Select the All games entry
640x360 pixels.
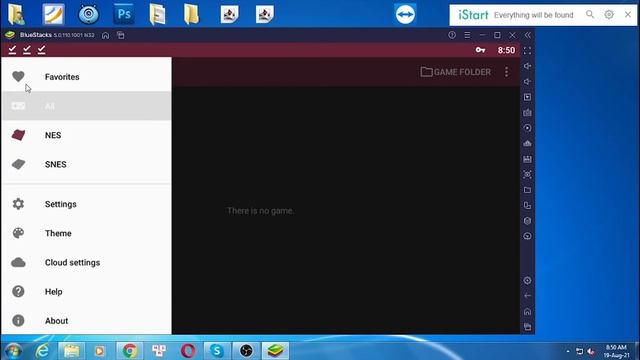coord(86,106)
